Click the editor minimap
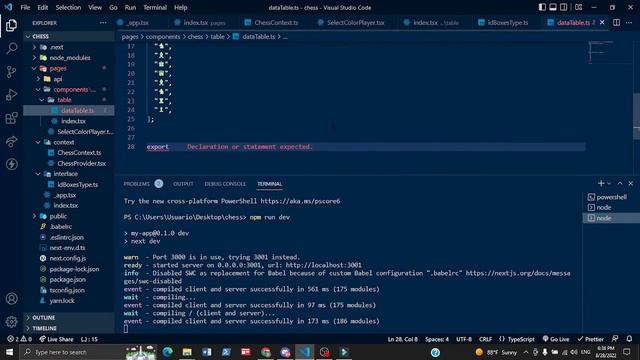 coord(609,52)
